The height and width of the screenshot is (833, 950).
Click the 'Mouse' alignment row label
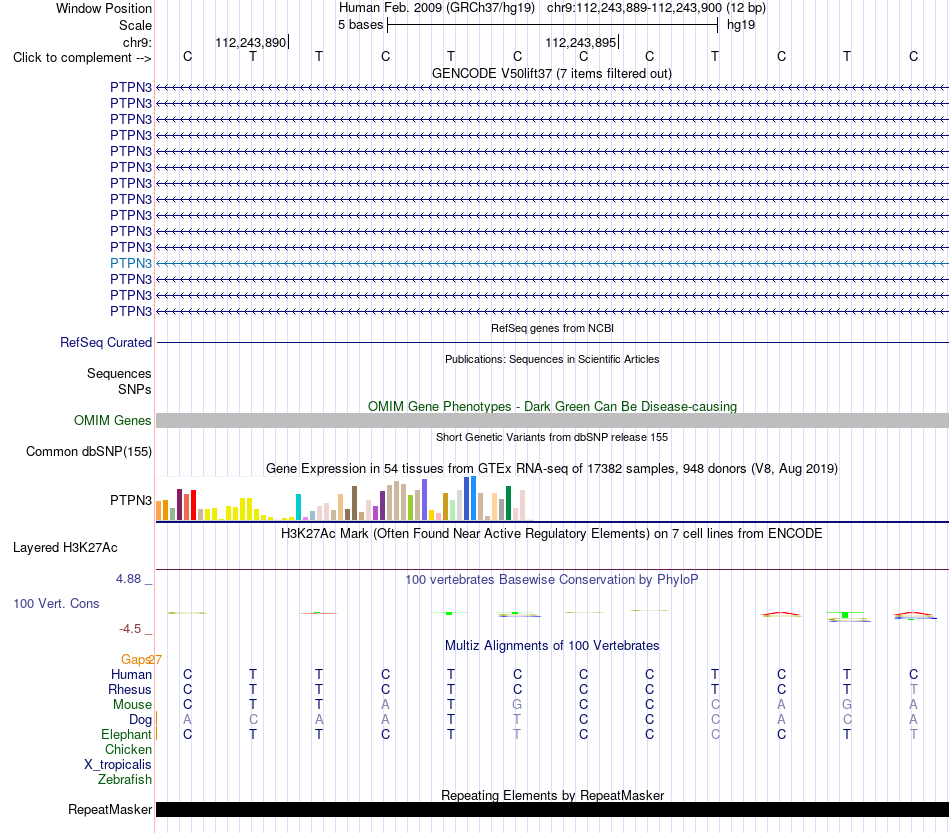click(132, 705)
